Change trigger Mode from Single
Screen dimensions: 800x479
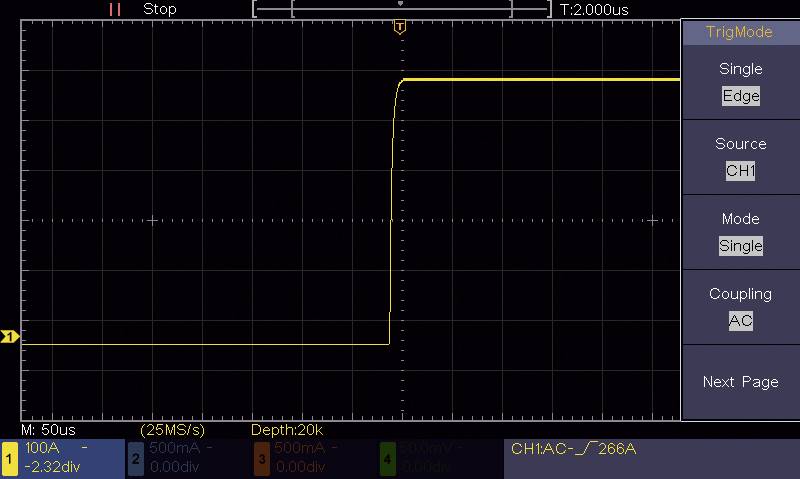point(740,233)
